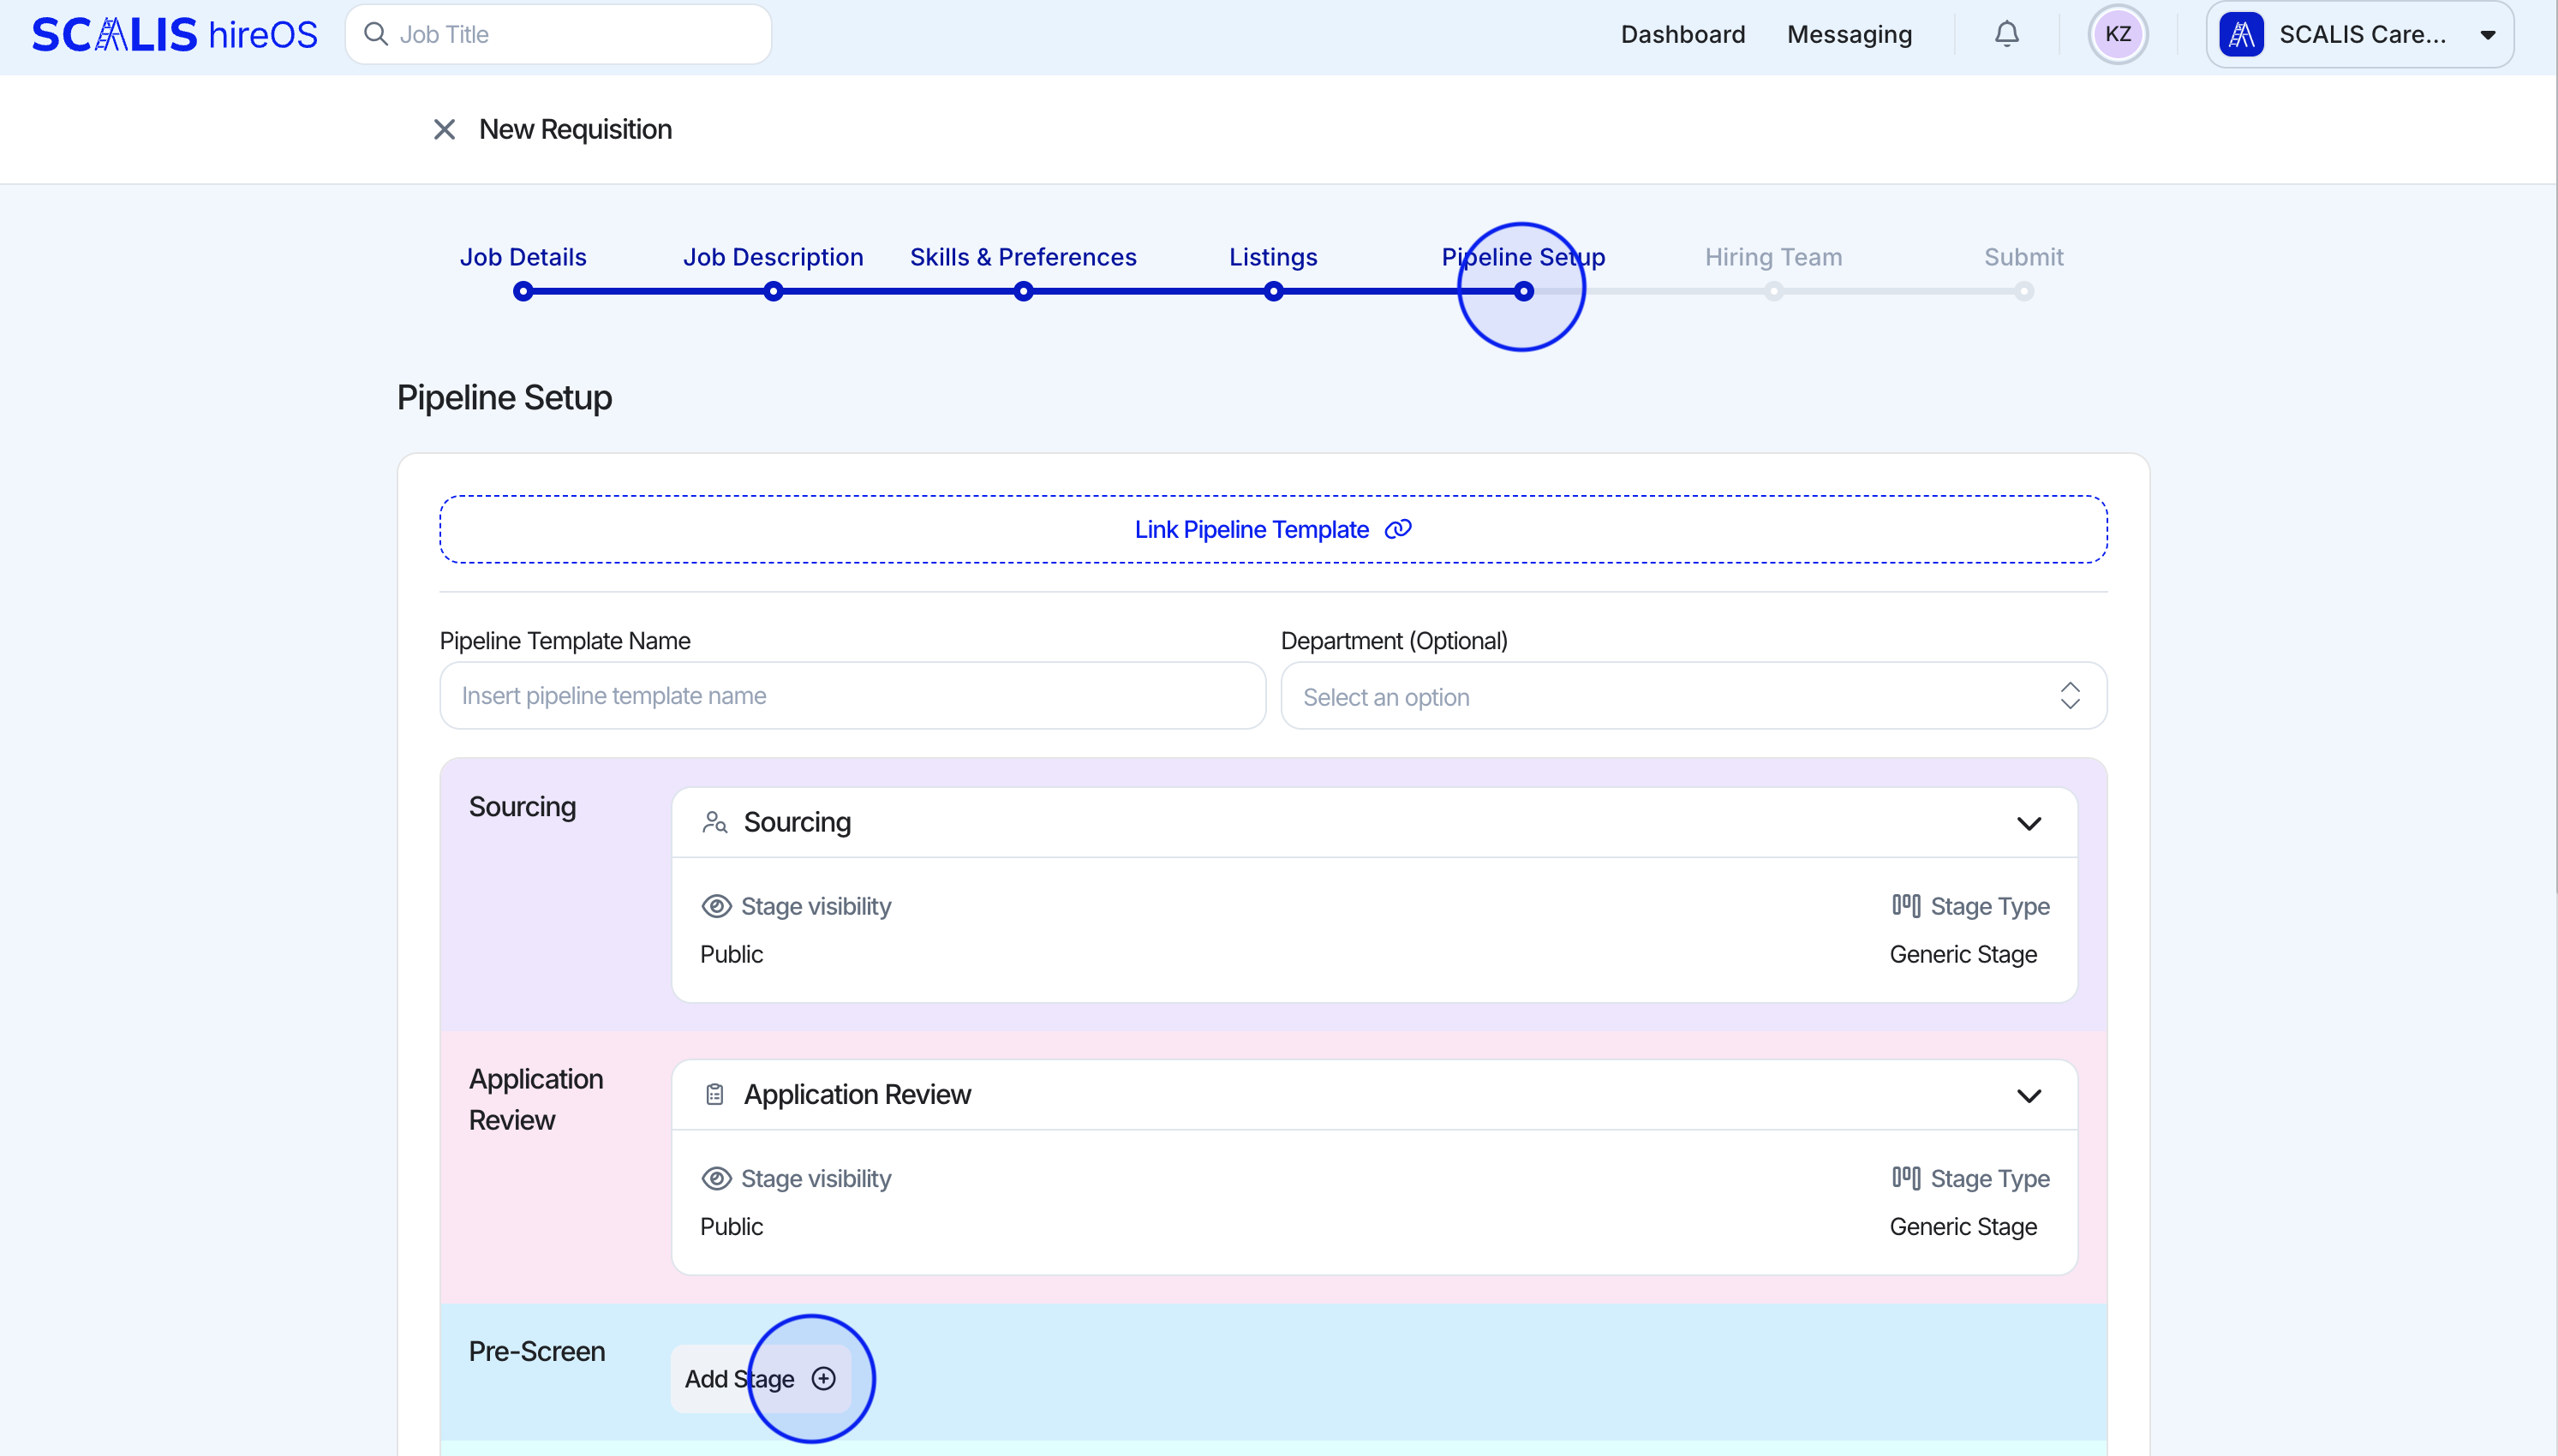
Task: Click Link Pipeline Template button
Action: point(1272,530)
